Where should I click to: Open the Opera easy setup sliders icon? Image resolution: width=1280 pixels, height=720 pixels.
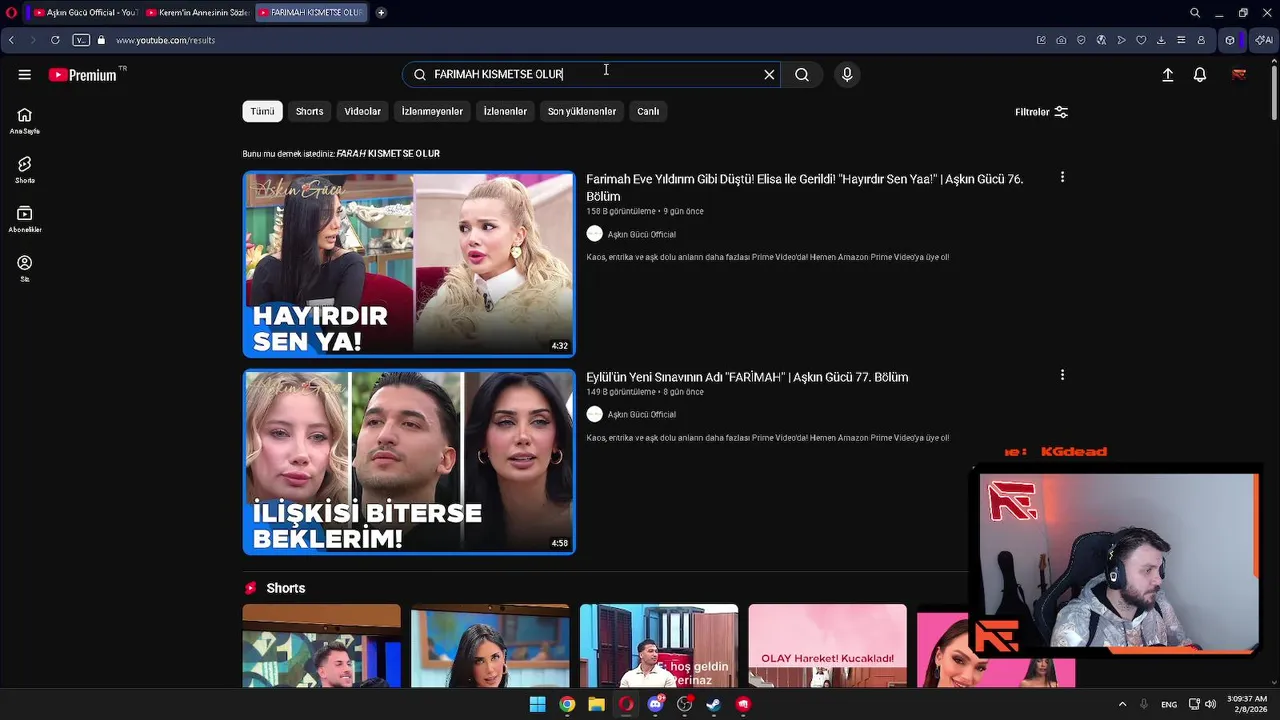[1181, 40]
